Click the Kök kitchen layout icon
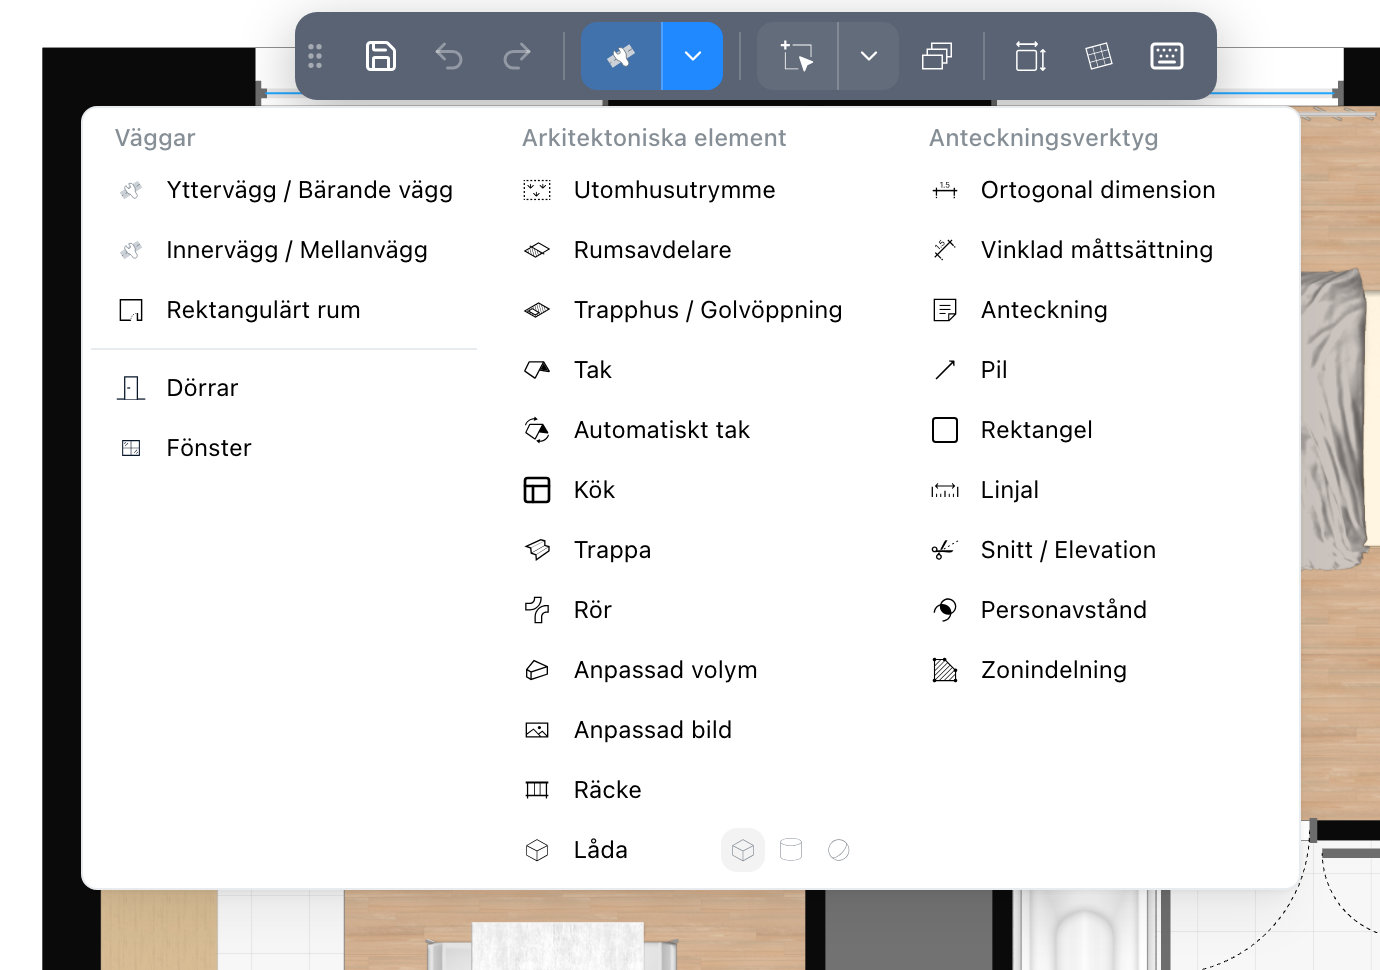The image size is (1380, 970). 537,490
